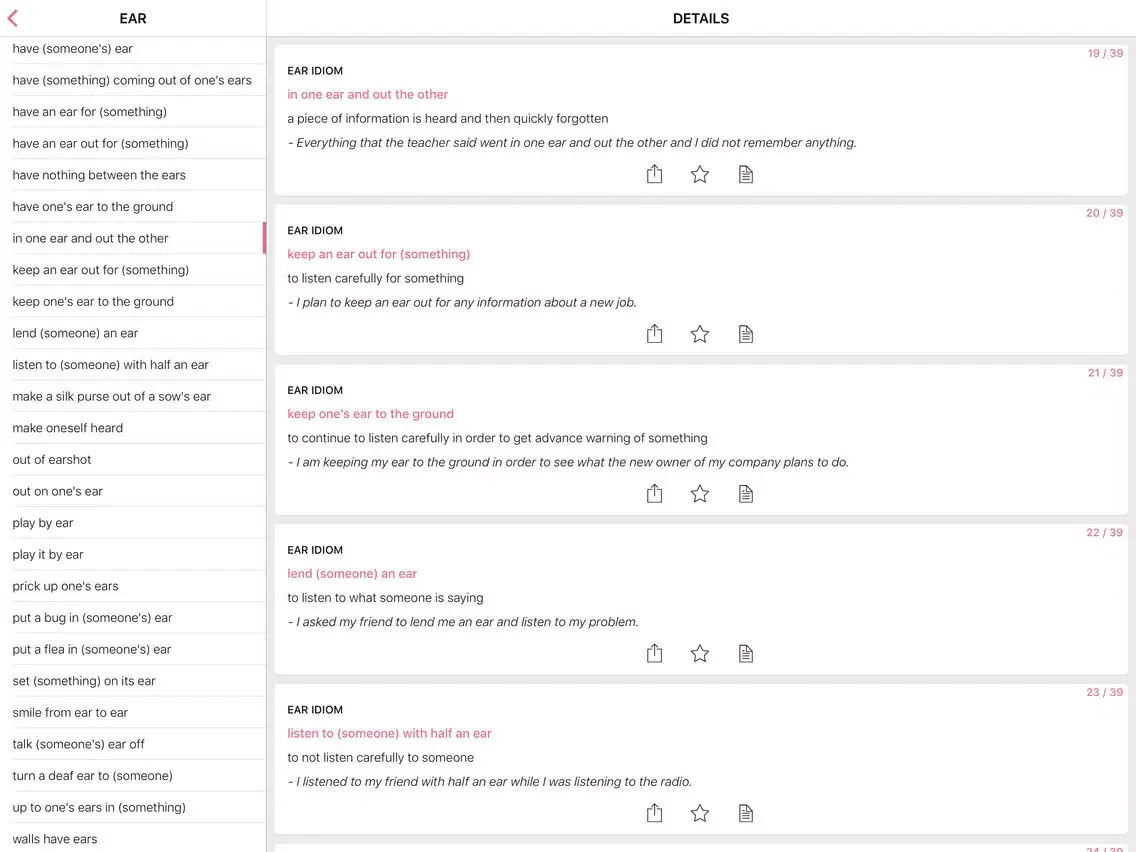1136x852 pixels.
Task: Select 'make a silk purse out of a sow's ear'
Action: 133,396
